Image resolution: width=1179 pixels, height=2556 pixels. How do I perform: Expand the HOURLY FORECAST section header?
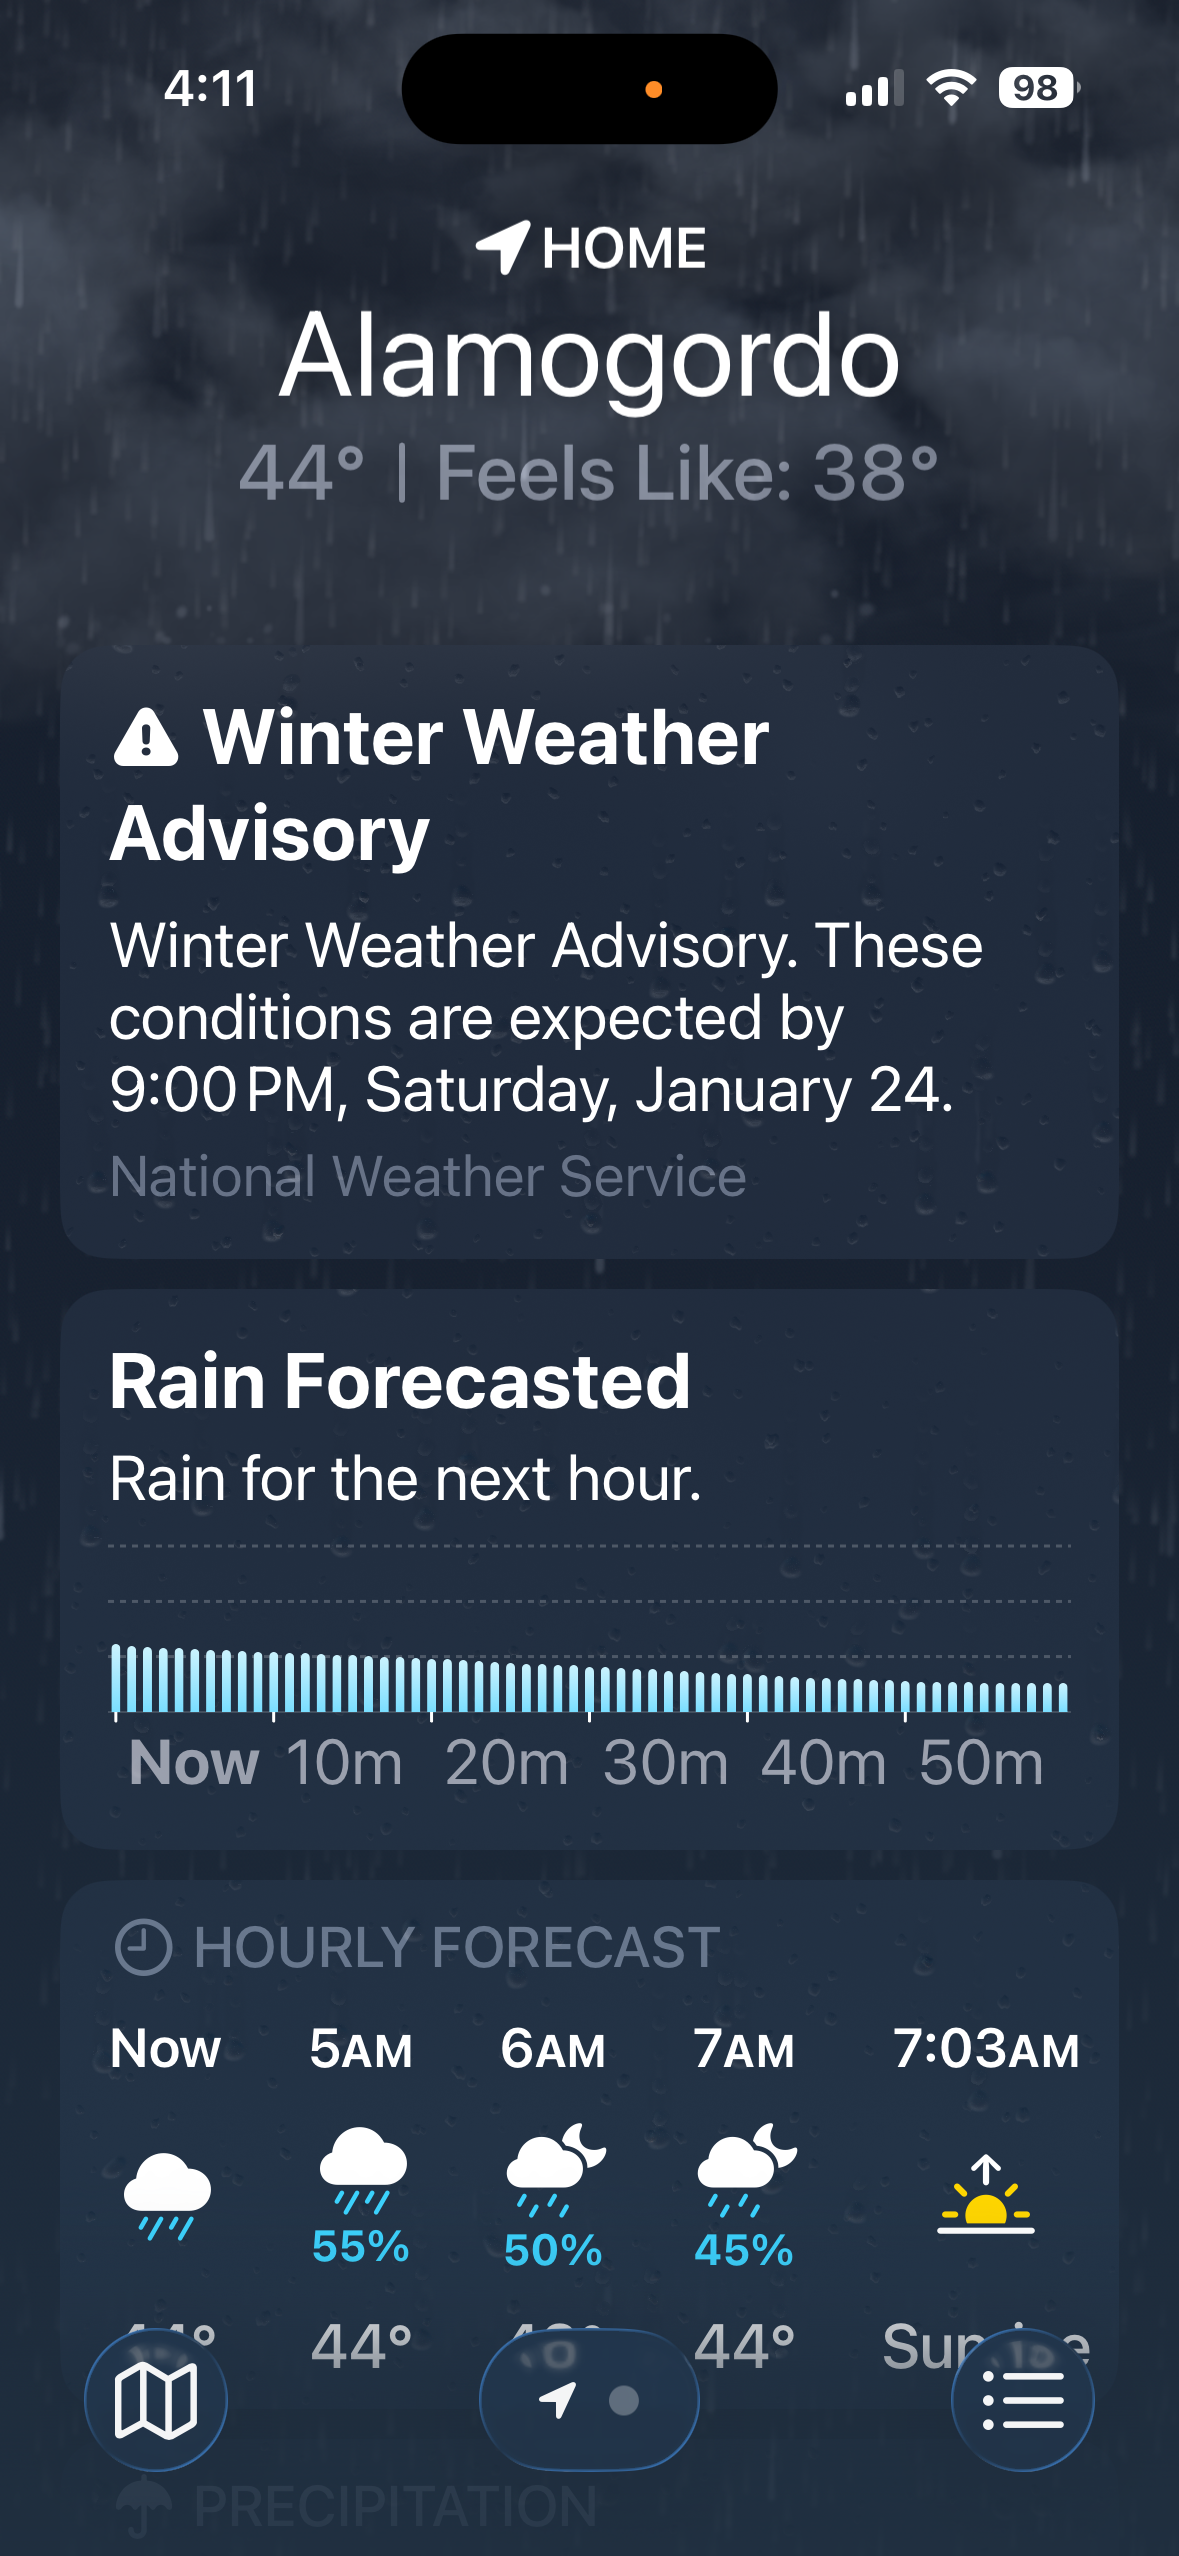tap(456, 1947)
